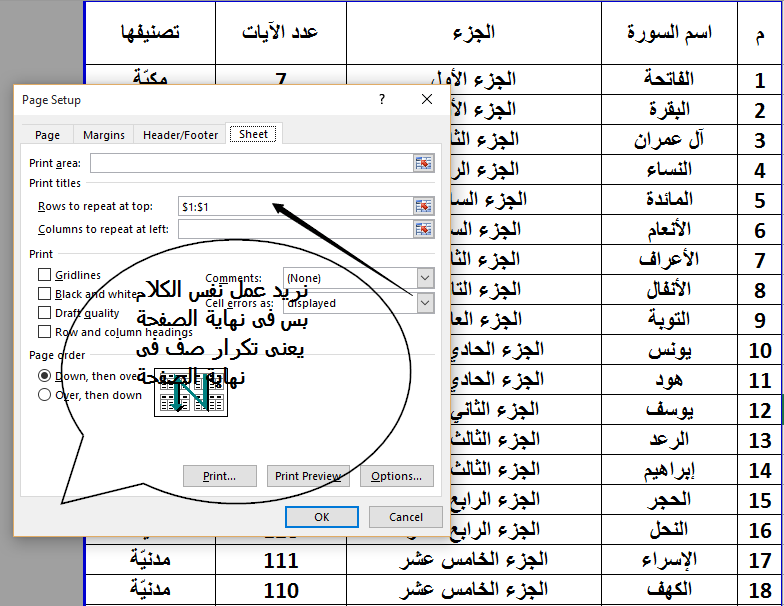Click the cell النساء
784x606 pixels.
tap(670, 170)
